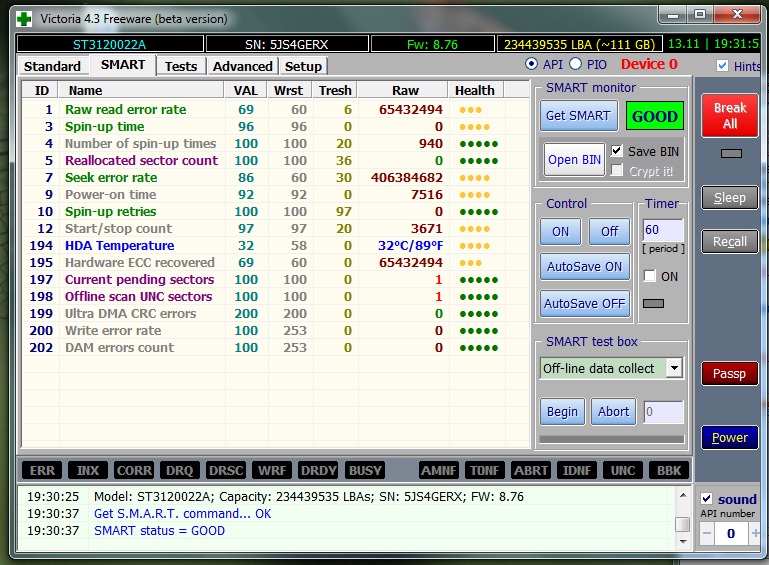Open the Off-line data collect dropdown
This screenshot has width=769, height=565.
(674, 368)
